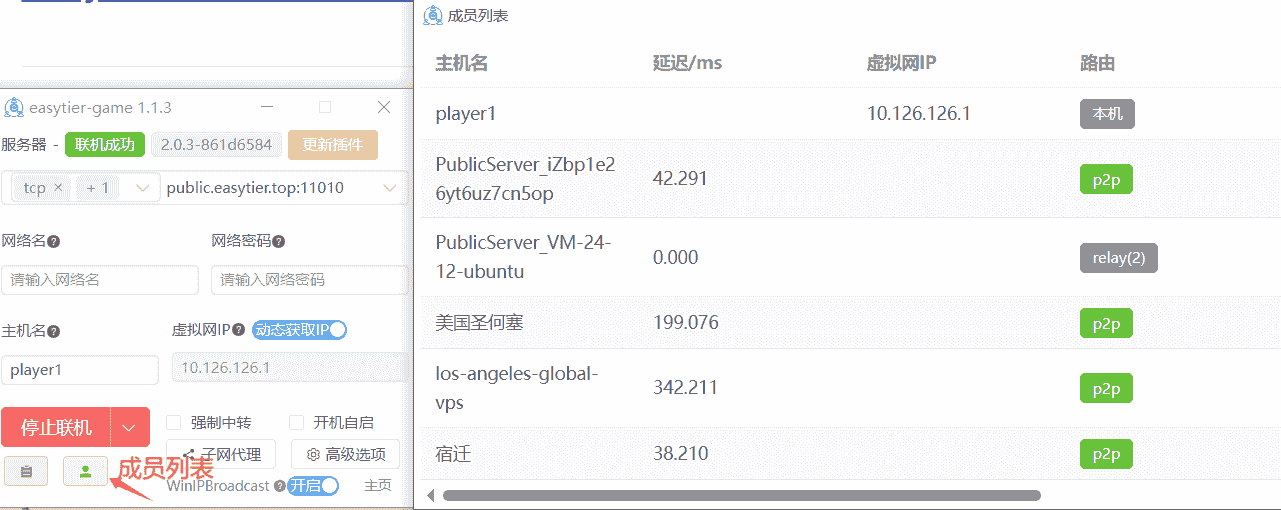
Task: Enable 强制中转 checkbox
Action: 174,423
